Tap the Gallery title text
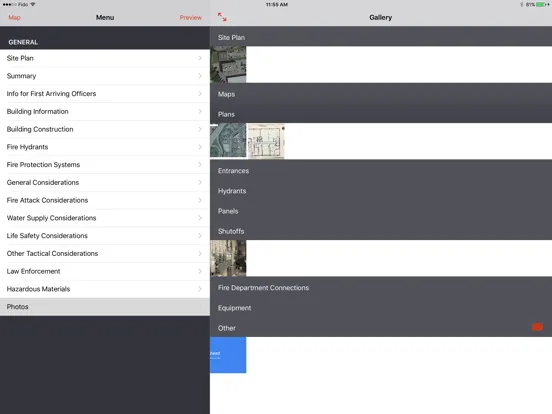Screen dimensions: 552x414 pyautogui.click(x=381, y=17)
